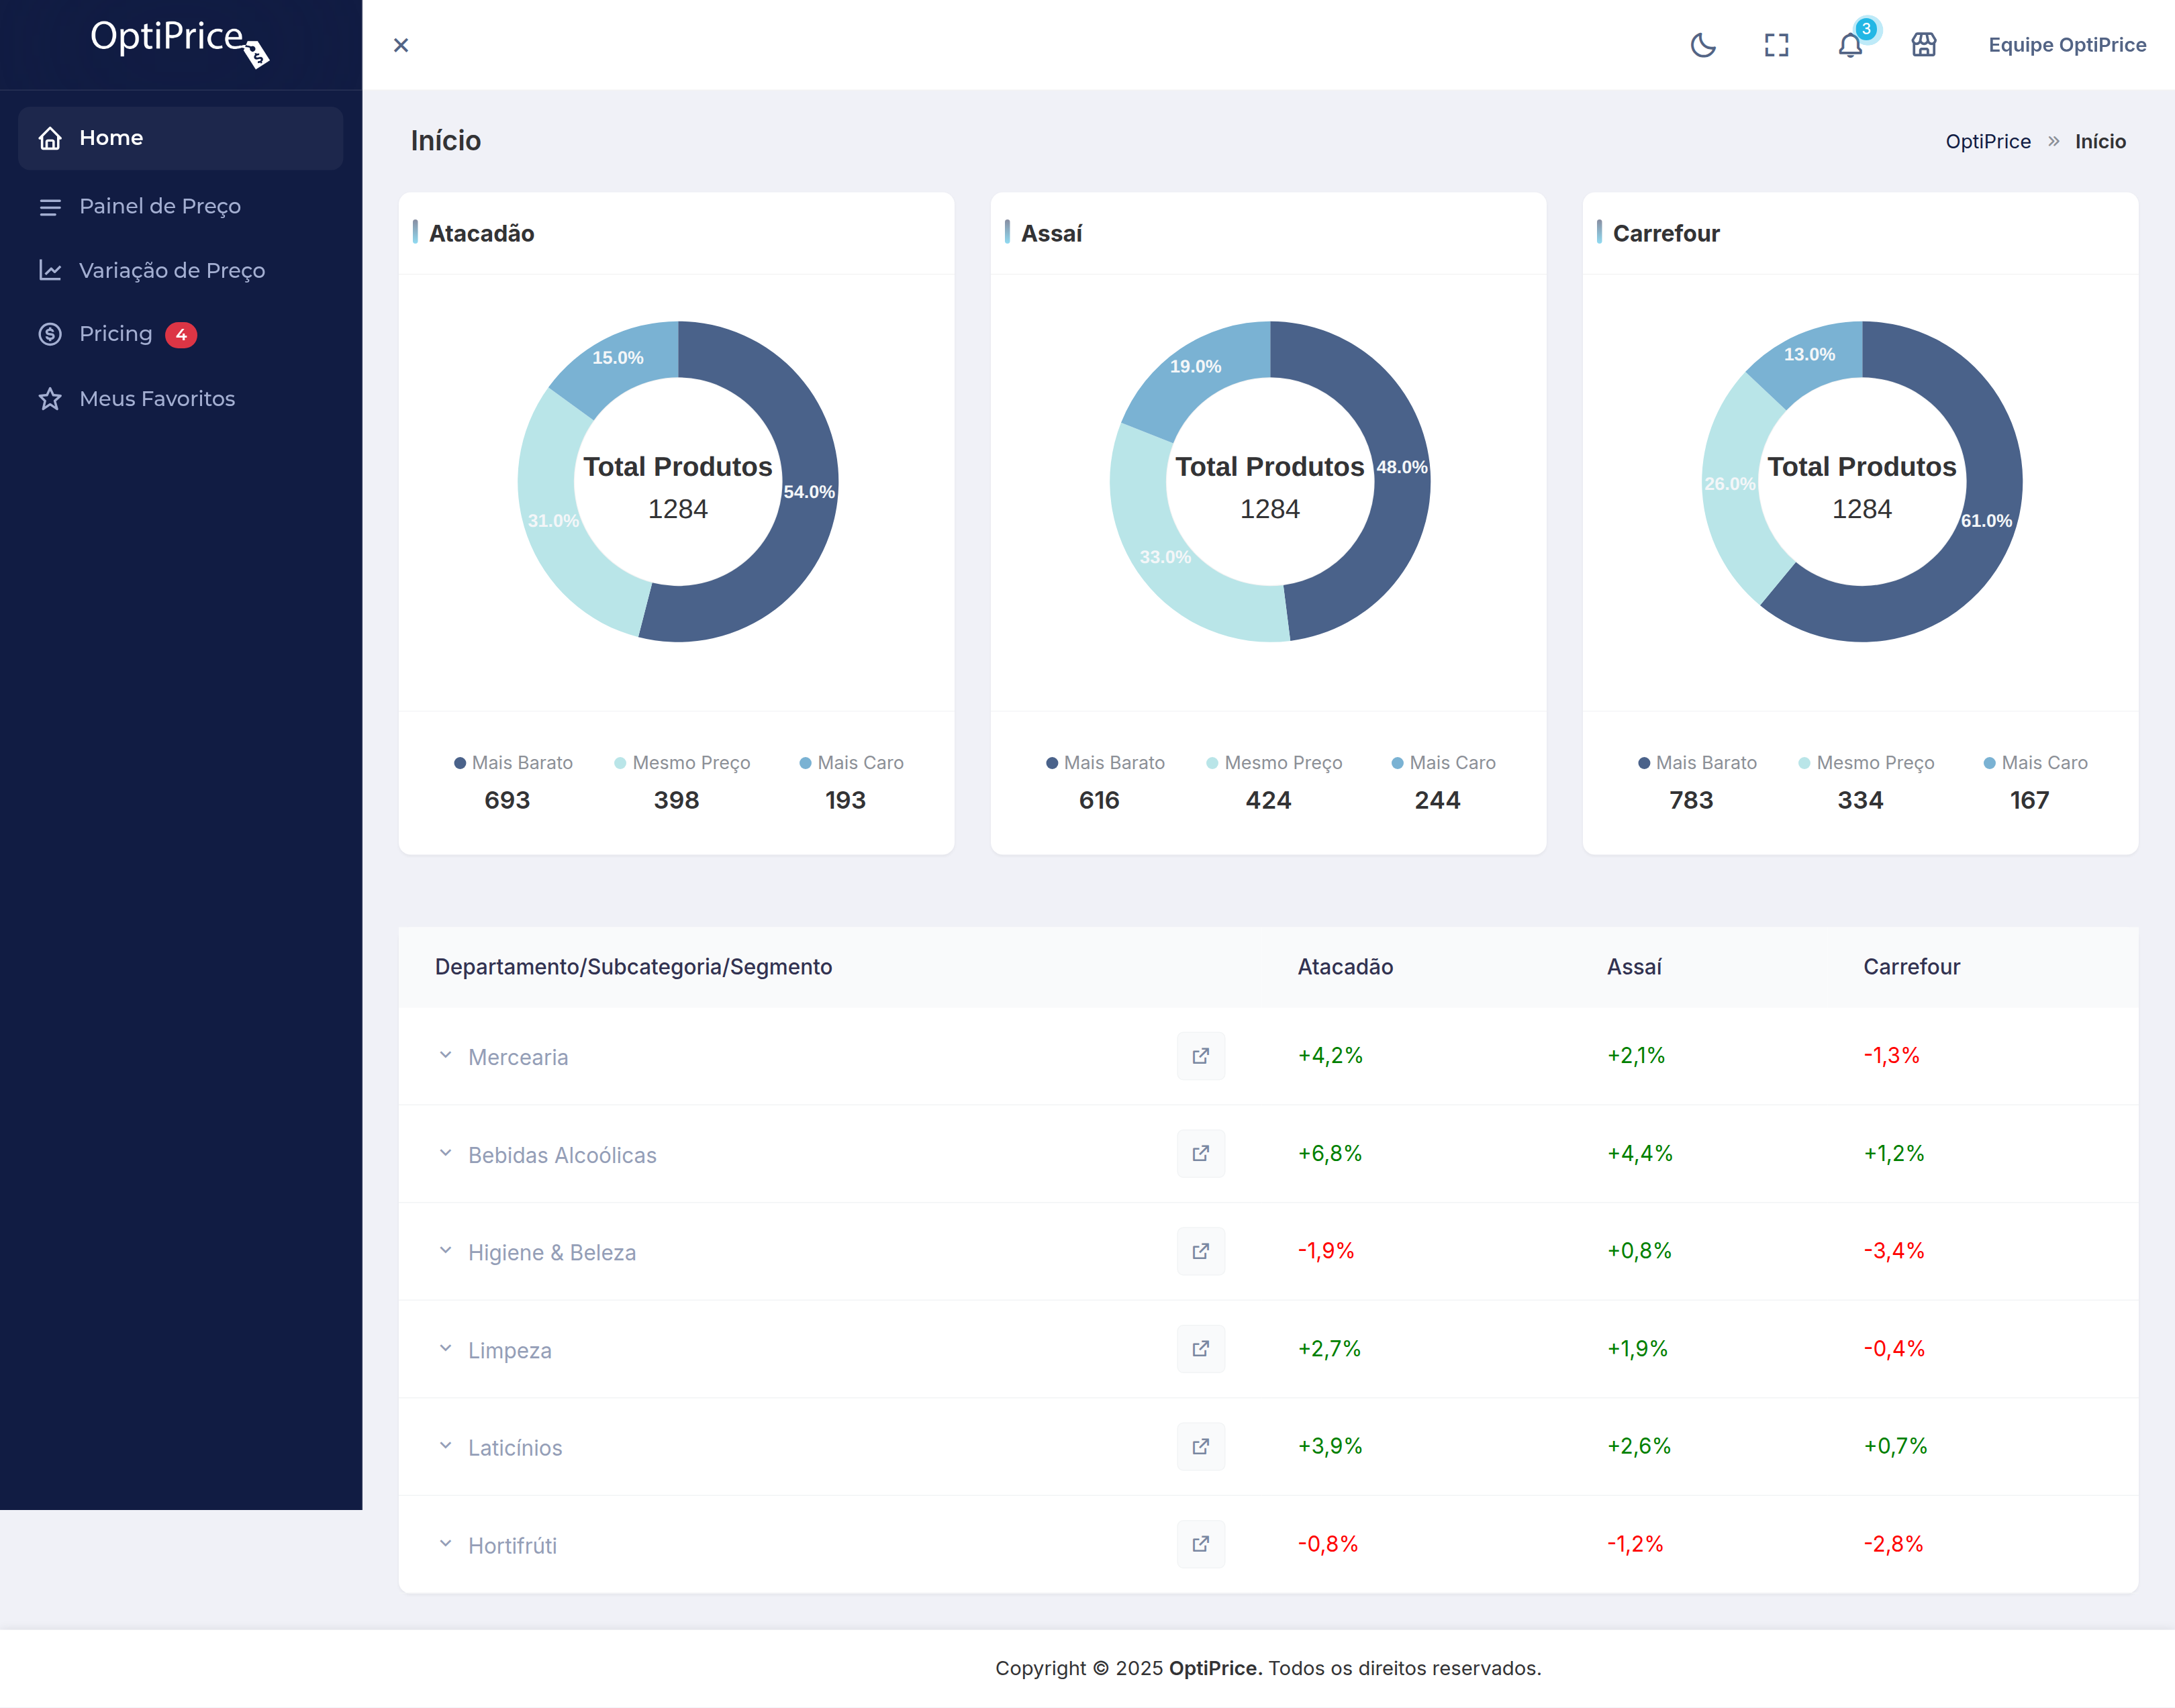Click the 15.0% slice of Atacadão donut
Viewport: 2175px width, 1708px height.
pos(618,358)
